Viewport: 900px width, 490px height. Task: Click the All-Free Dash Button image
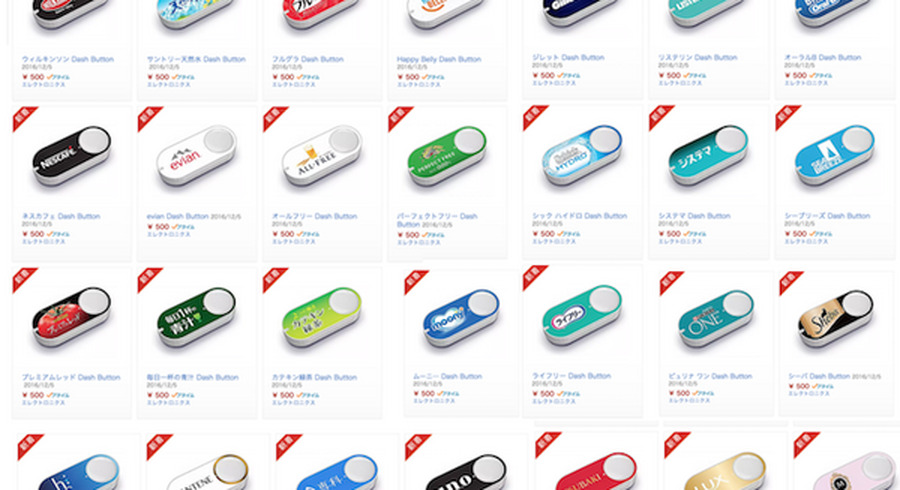click(322, 155)
